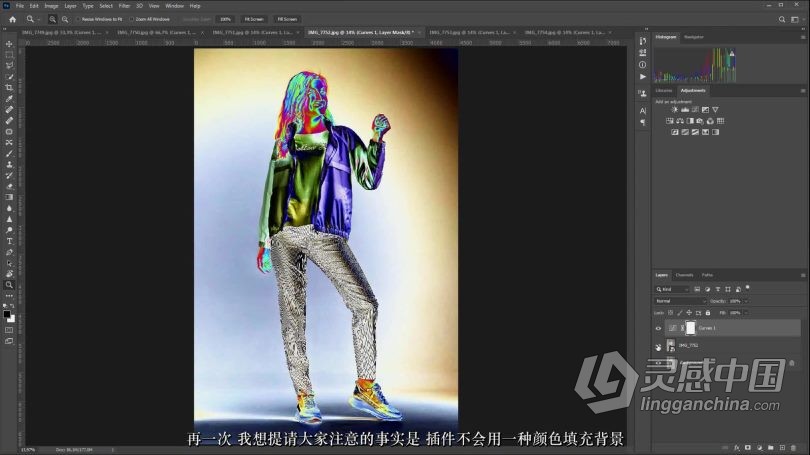Select the Rectangular Marquee tool
The image size is (810, 455).
coord(9,55)
